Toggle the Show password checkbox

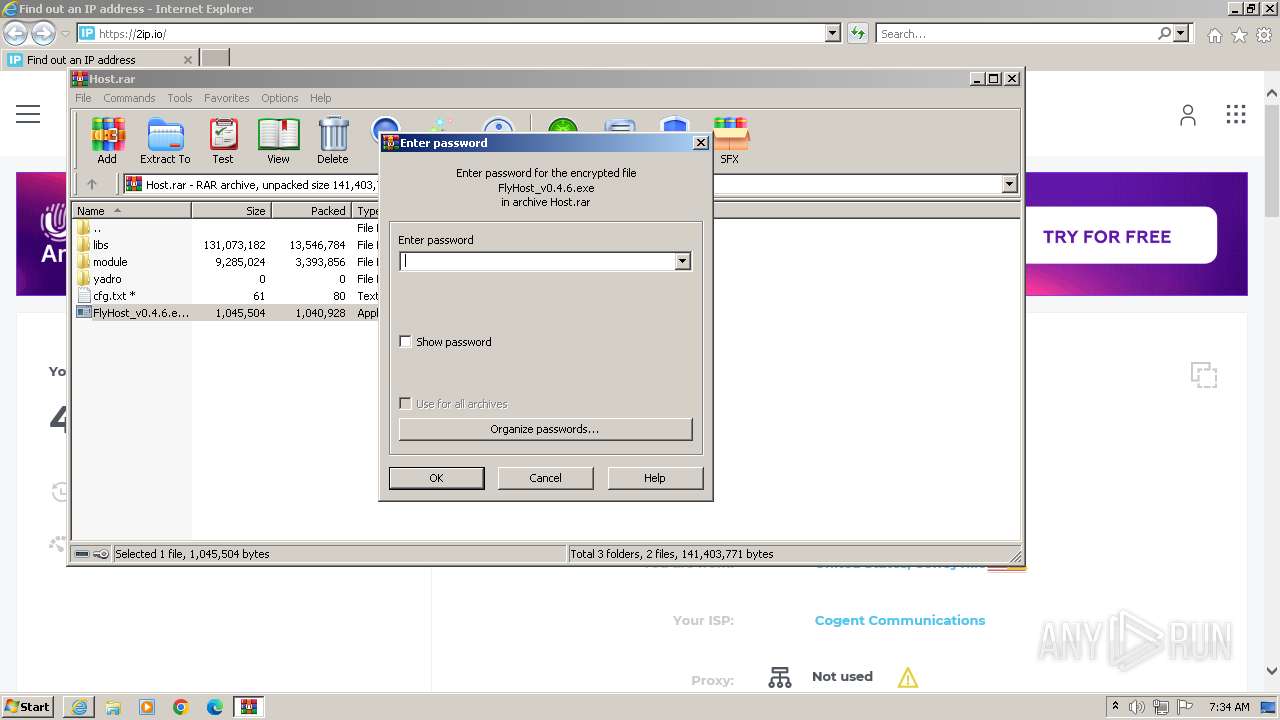(x=405, y=342)
